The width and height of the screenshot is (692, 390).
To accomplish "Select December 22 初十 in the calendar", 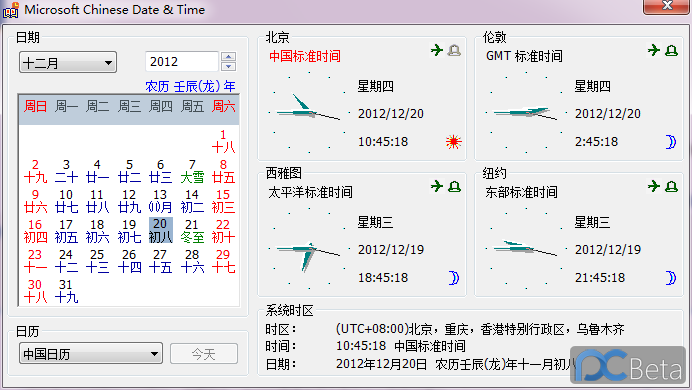I will 223,231.
